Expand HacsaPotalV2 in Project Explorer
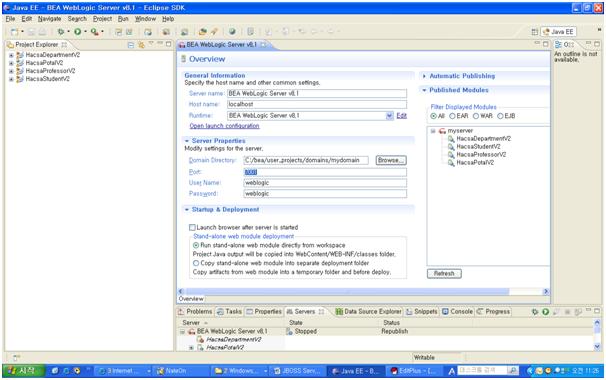This screenshot has height=380, width=606. 11,63
